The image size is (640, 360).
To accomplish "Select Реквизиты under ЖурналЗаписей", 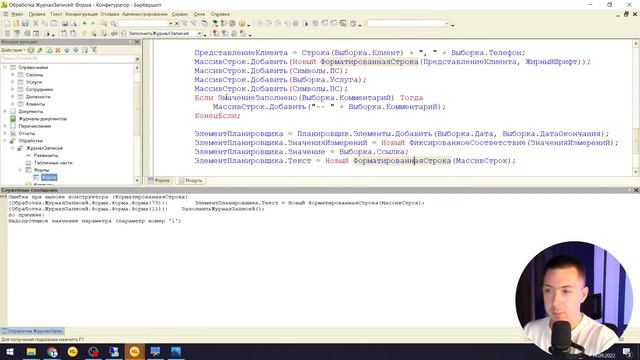I will [46, 156].
